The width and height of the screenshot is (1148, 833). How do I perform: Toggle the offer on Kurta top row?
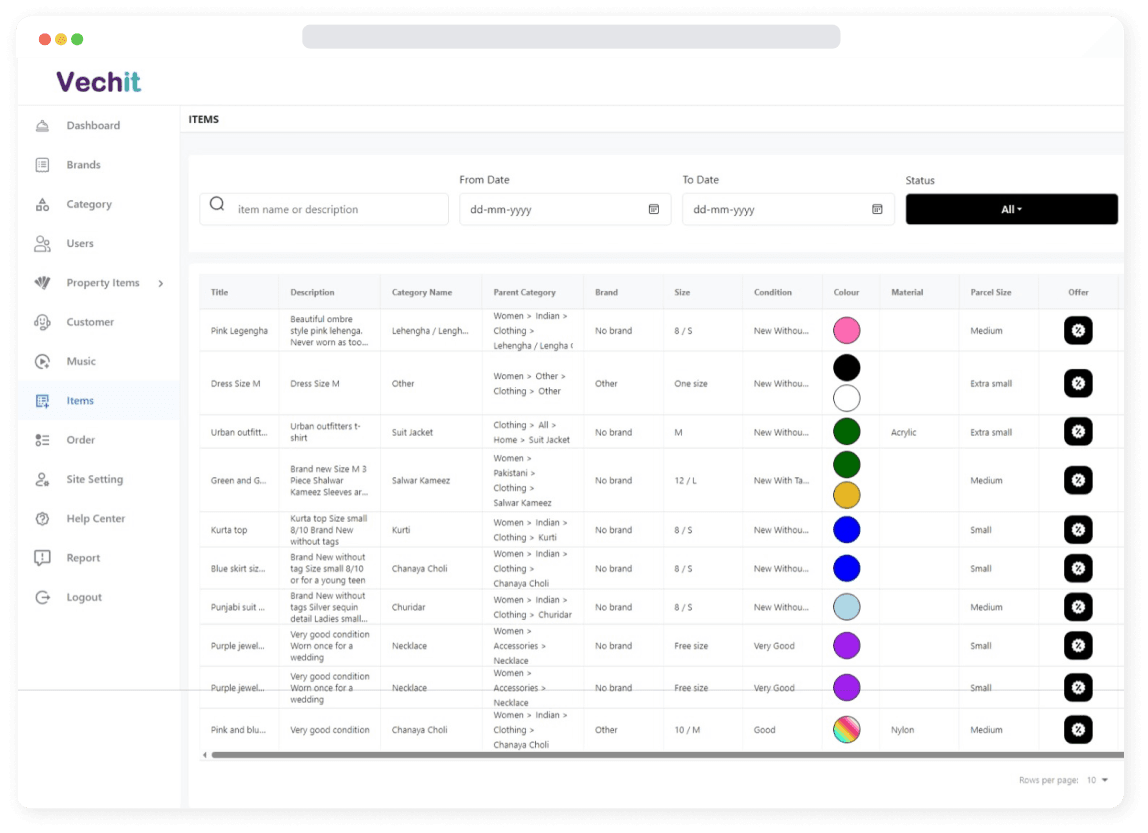coord(1078,529)
